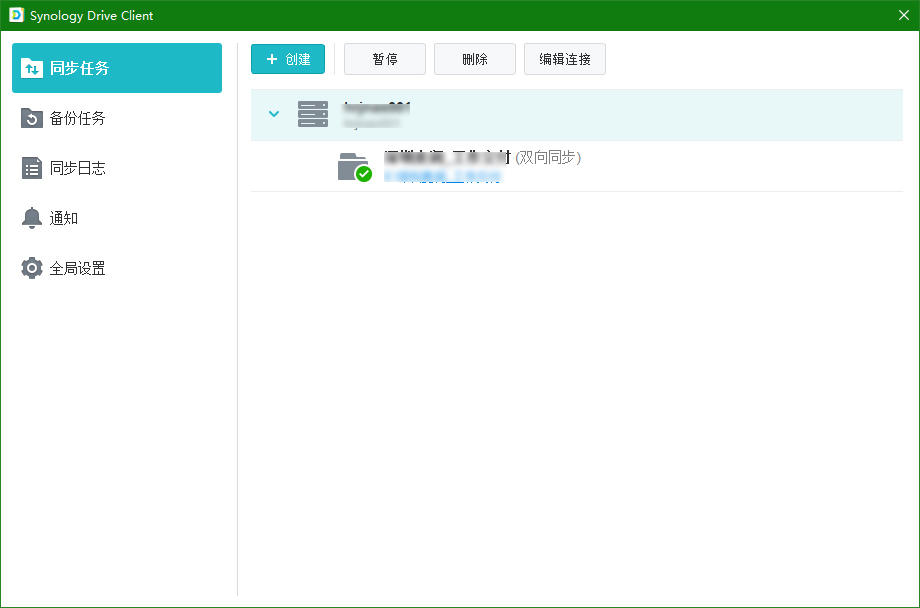
Task: Click the notification bell icon
Action: pos(32,218)
